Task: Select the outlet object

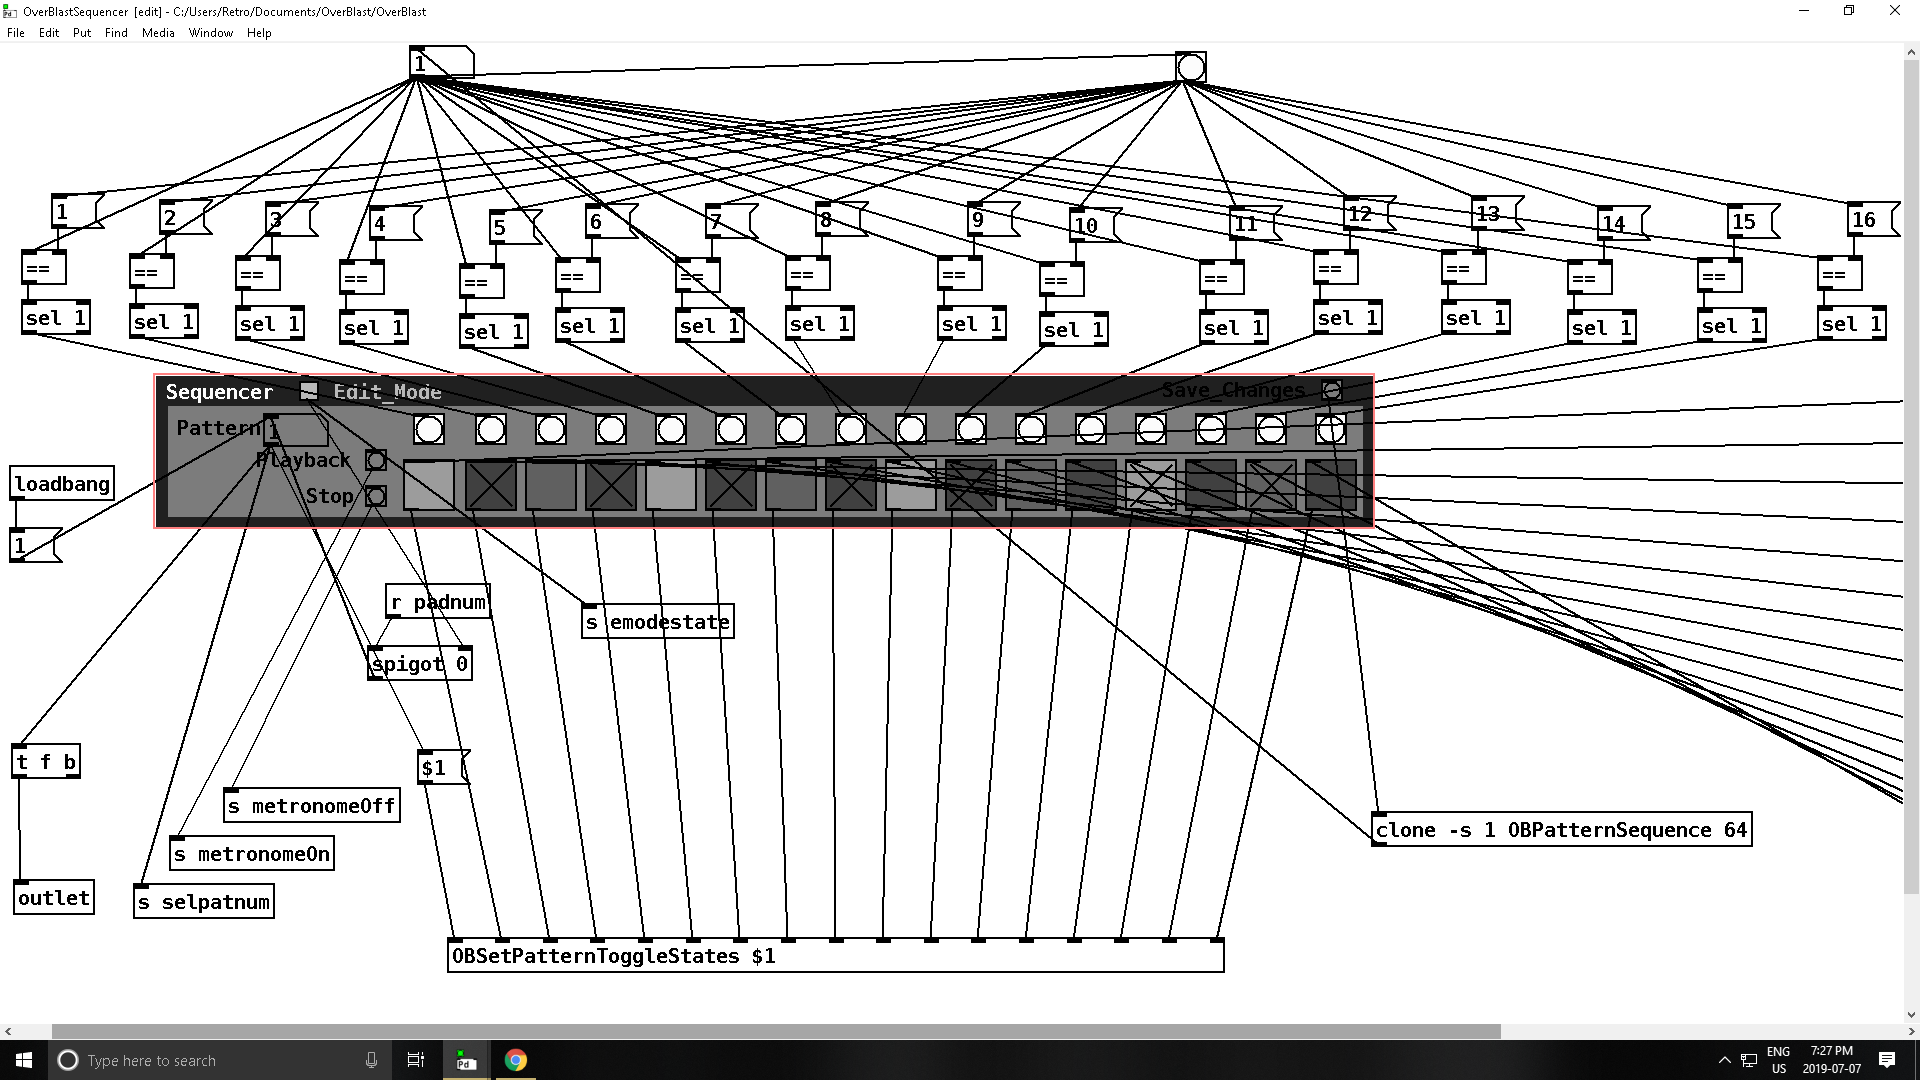Action: [x=54, y=898]
